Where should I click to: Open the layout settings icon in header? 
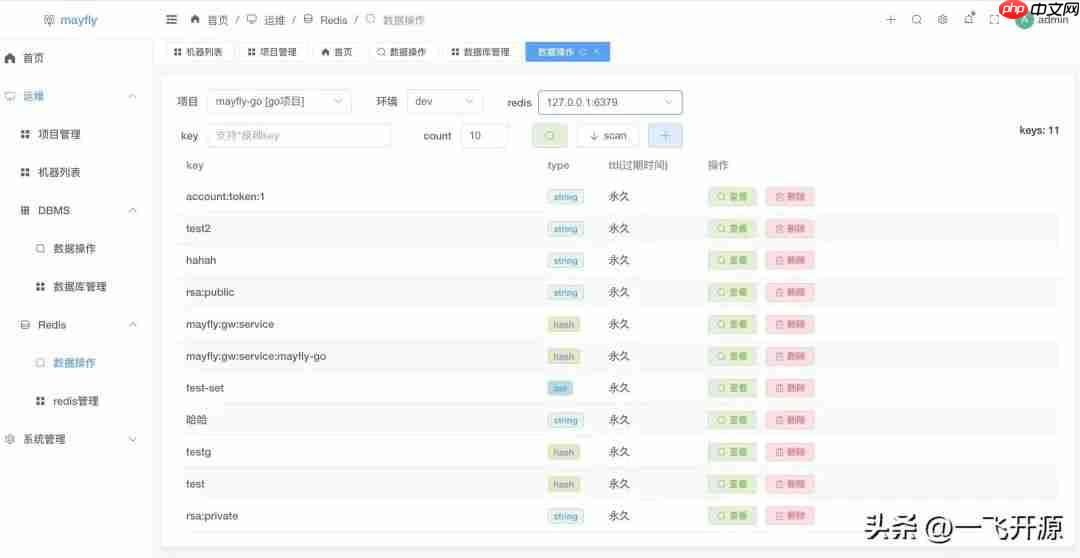click(x=942, y=20)
